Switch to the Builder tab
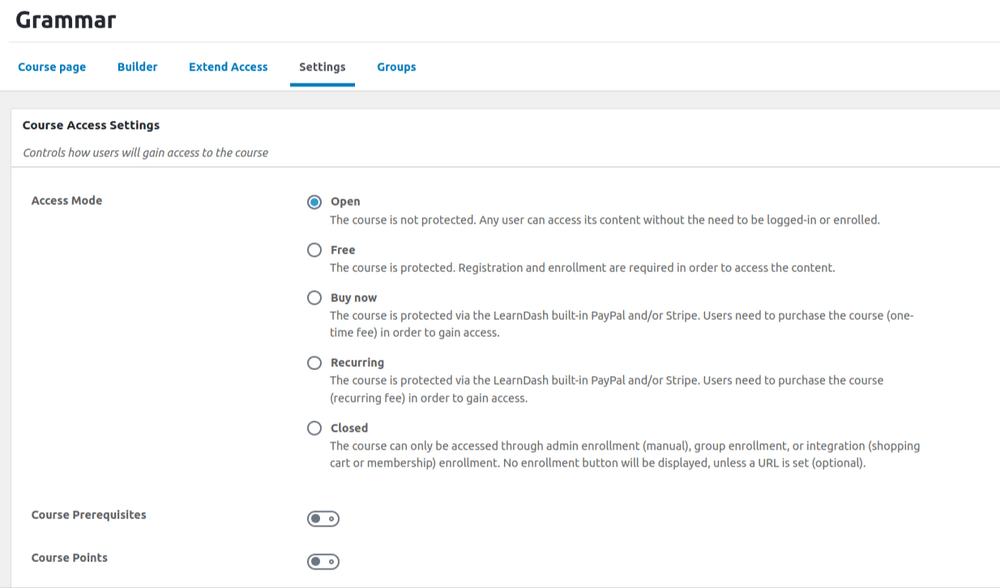This screenshot has width=1000, height=588. tap(137, 67)
